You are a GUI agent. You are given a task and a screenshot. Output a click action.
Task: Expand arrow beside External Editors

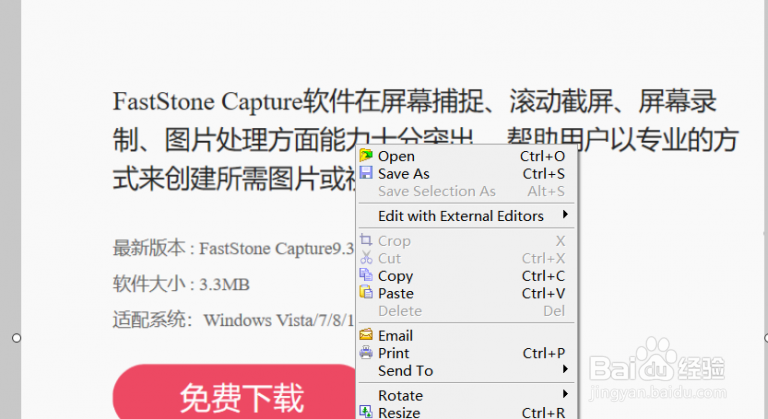(x=565, y=215)
